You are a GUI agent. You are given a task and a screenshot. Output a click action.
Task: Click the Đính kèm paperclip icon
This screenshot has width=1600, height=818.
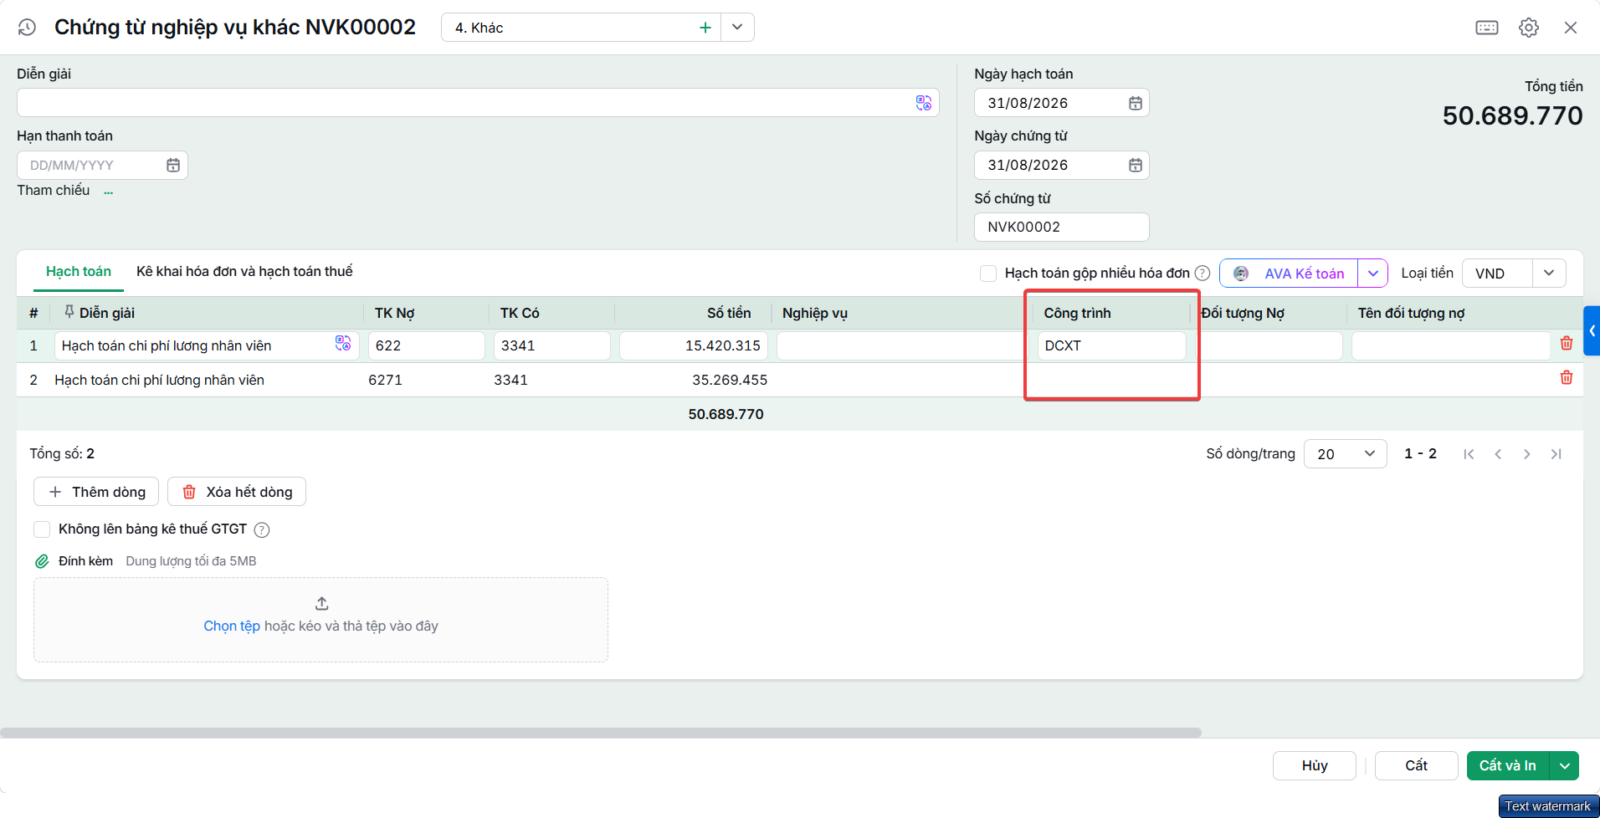pyautogui.click(x=42, y=561)
